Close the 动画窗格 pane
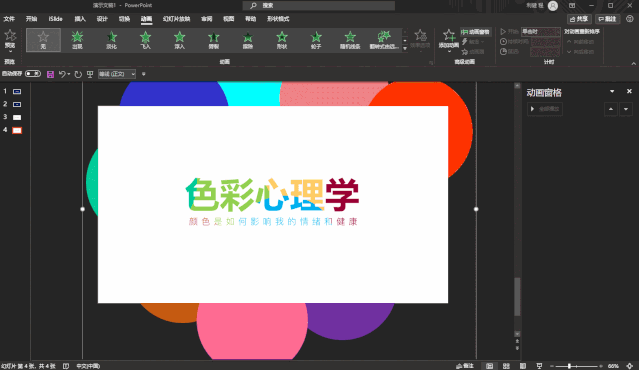 click(629, 91)
